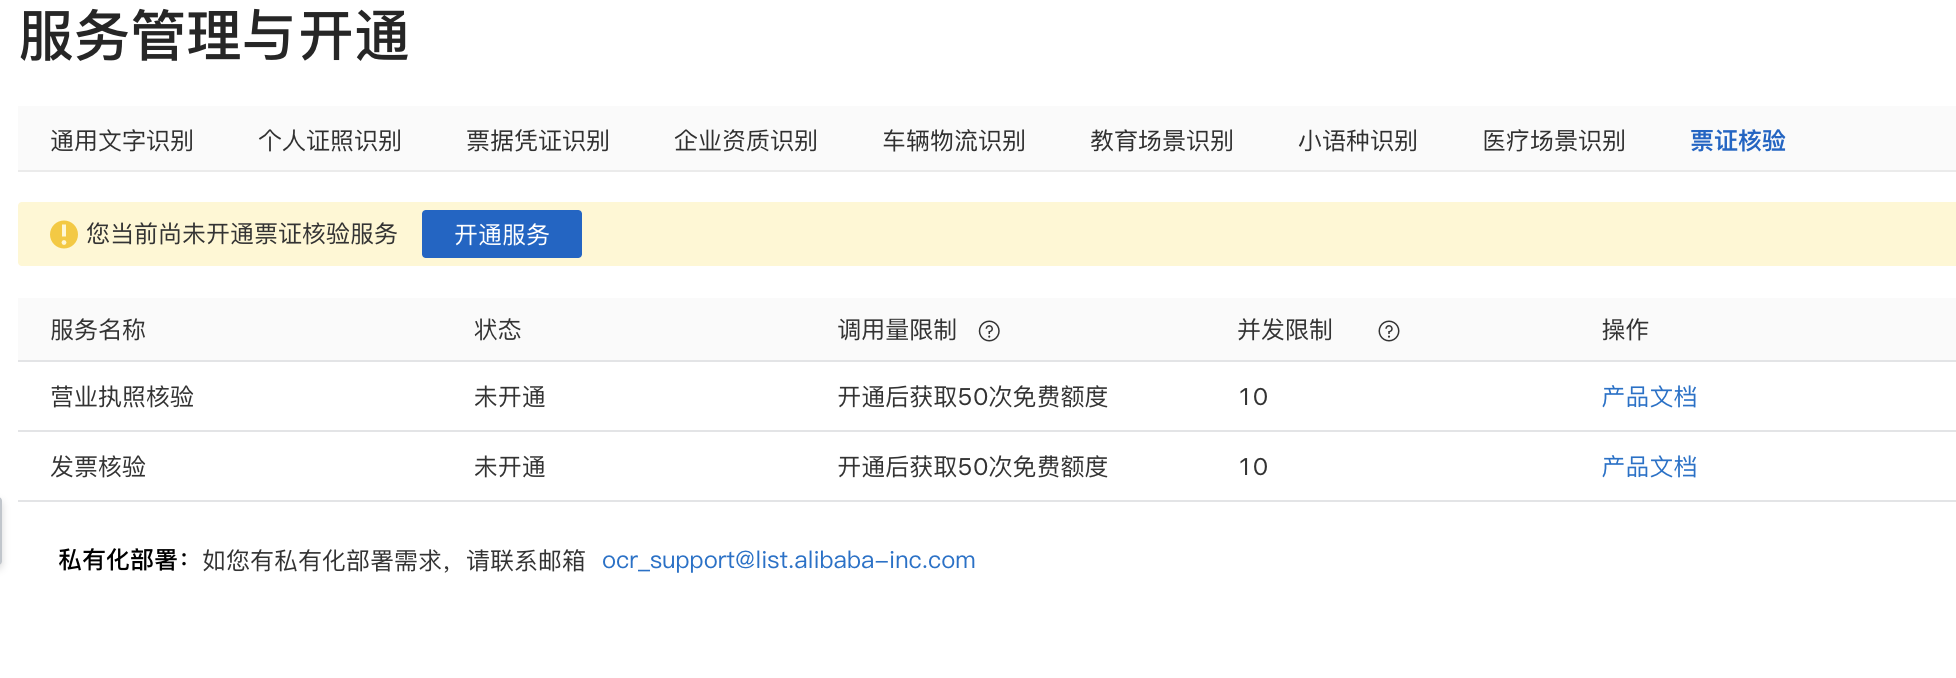
Task: Click the yellow warning icon in banner
Action: pyautogui.click(x=64, y=234)
